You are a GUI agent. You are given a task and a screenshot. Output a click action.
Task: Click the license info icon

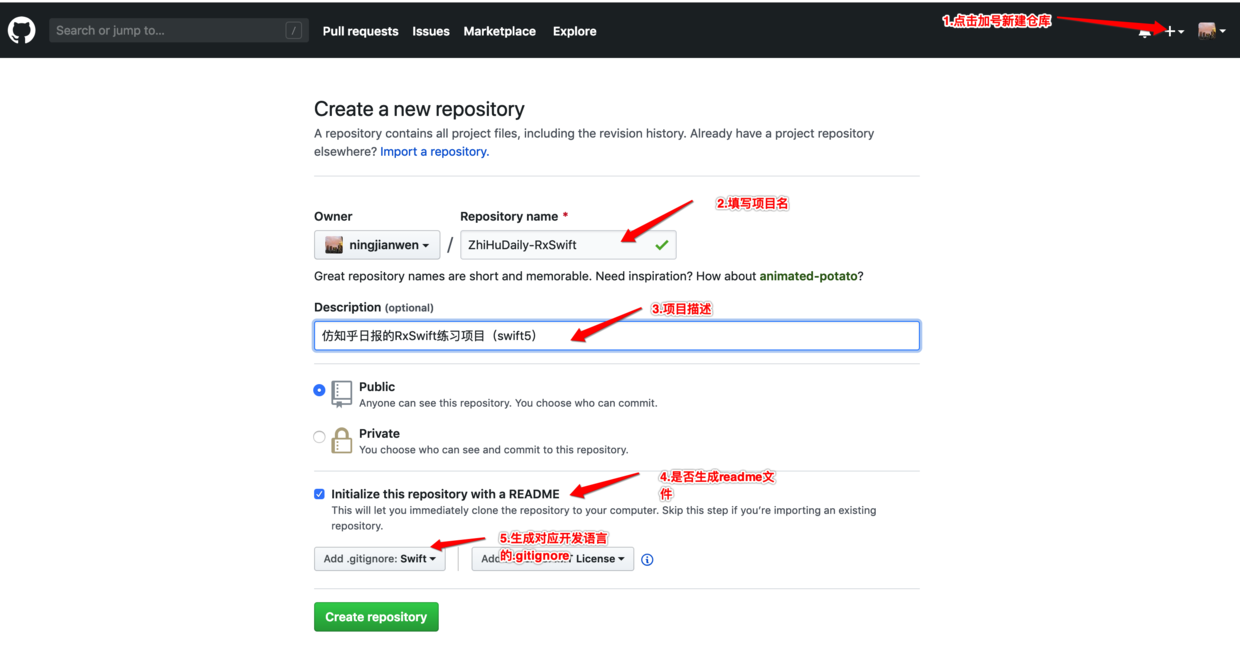click(647, 560)
